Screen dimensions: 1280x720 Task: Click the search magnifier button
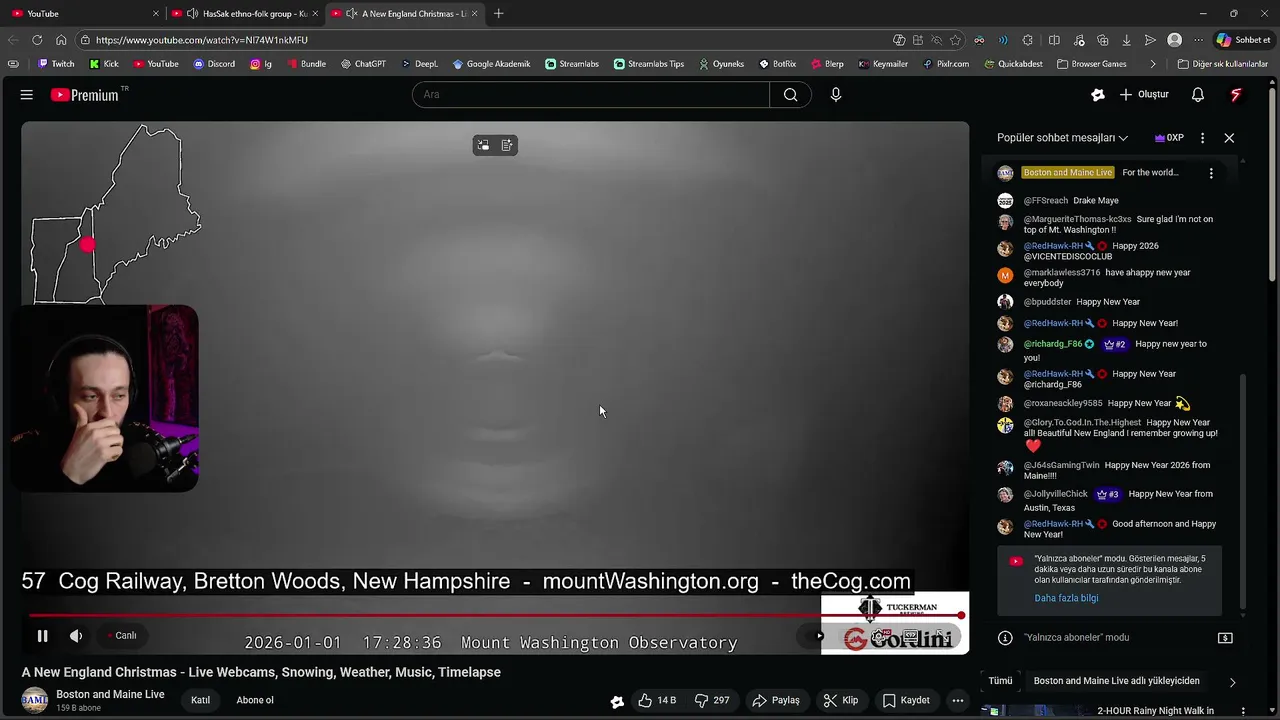pos(790,95)
